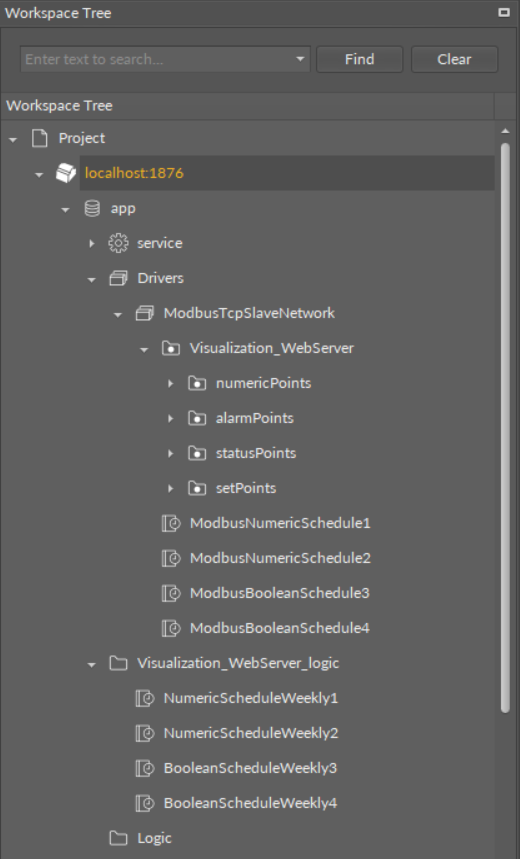Expand the service node

point(92,243)
